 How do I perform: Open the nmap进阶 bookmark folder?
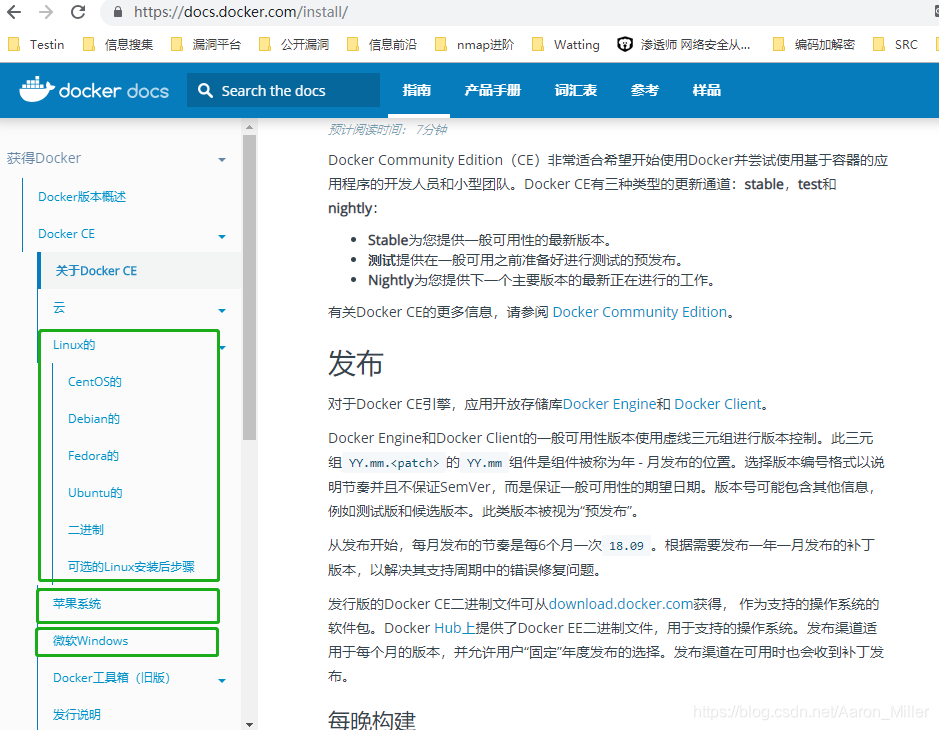(474, 44)
